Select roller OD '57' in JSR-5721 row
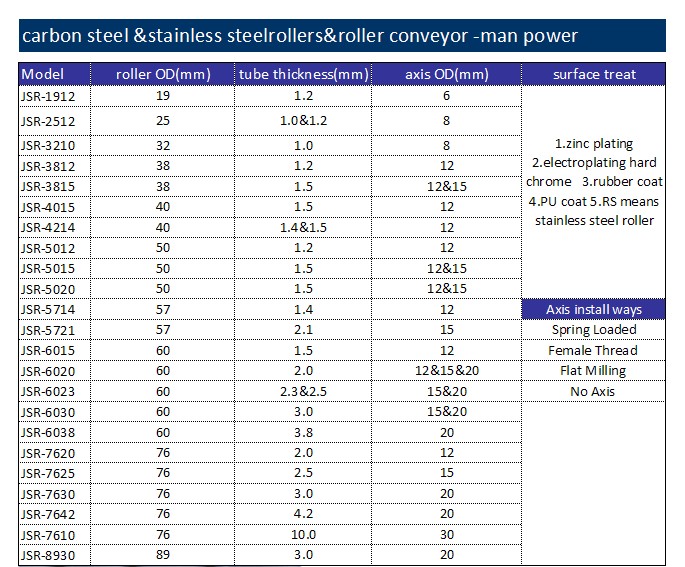Viewport: 685px width, 567px height. pos(163,330)
